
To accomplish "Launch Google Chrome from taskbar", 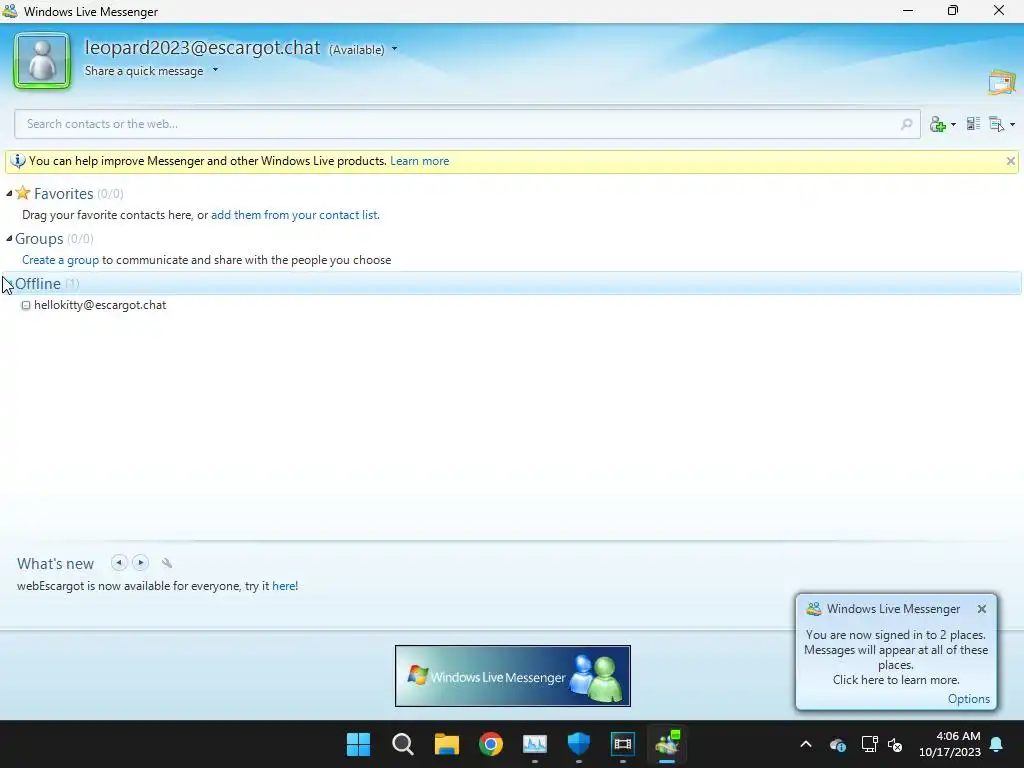I will [x=491, y=744].
